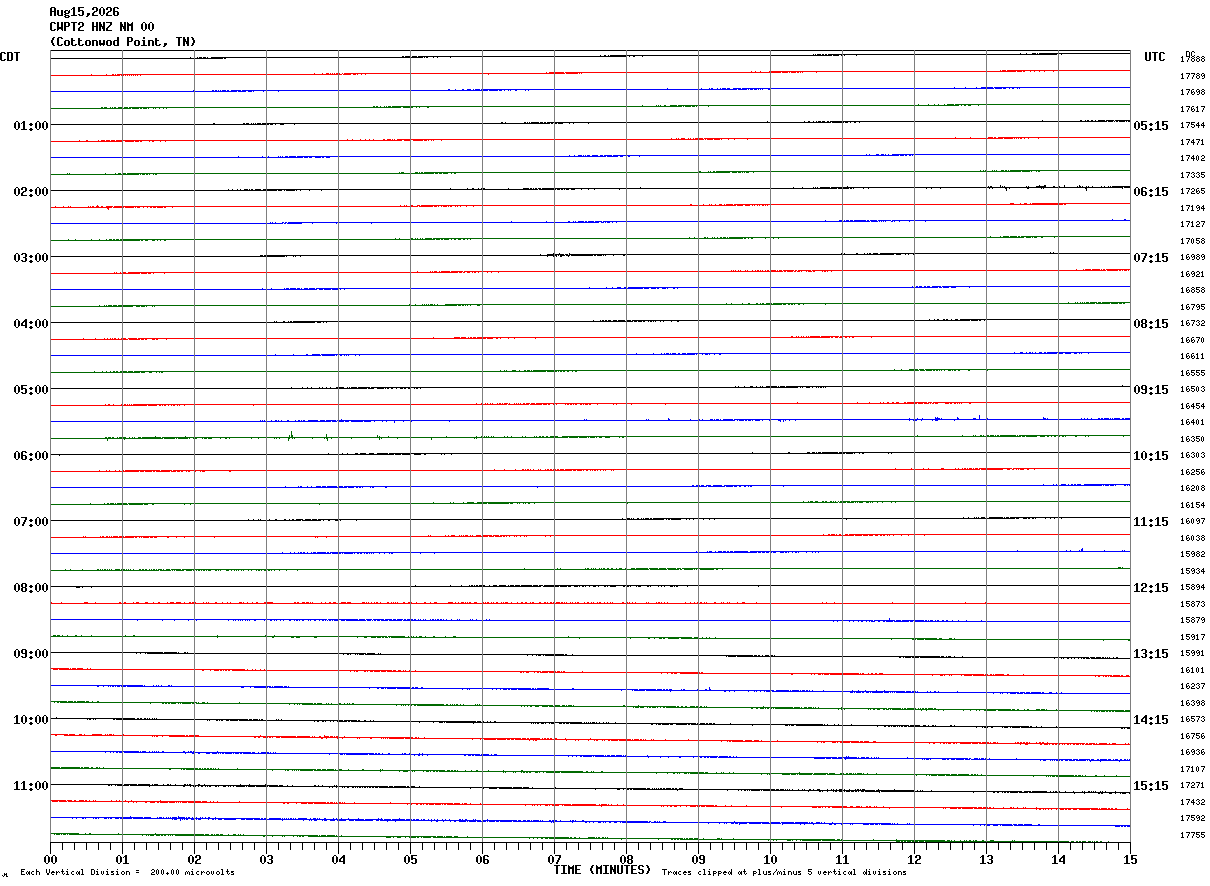This screenshot has height=886, width=1210.
Task: Click the traces clipped footnote text
Action: click(784, 872)
